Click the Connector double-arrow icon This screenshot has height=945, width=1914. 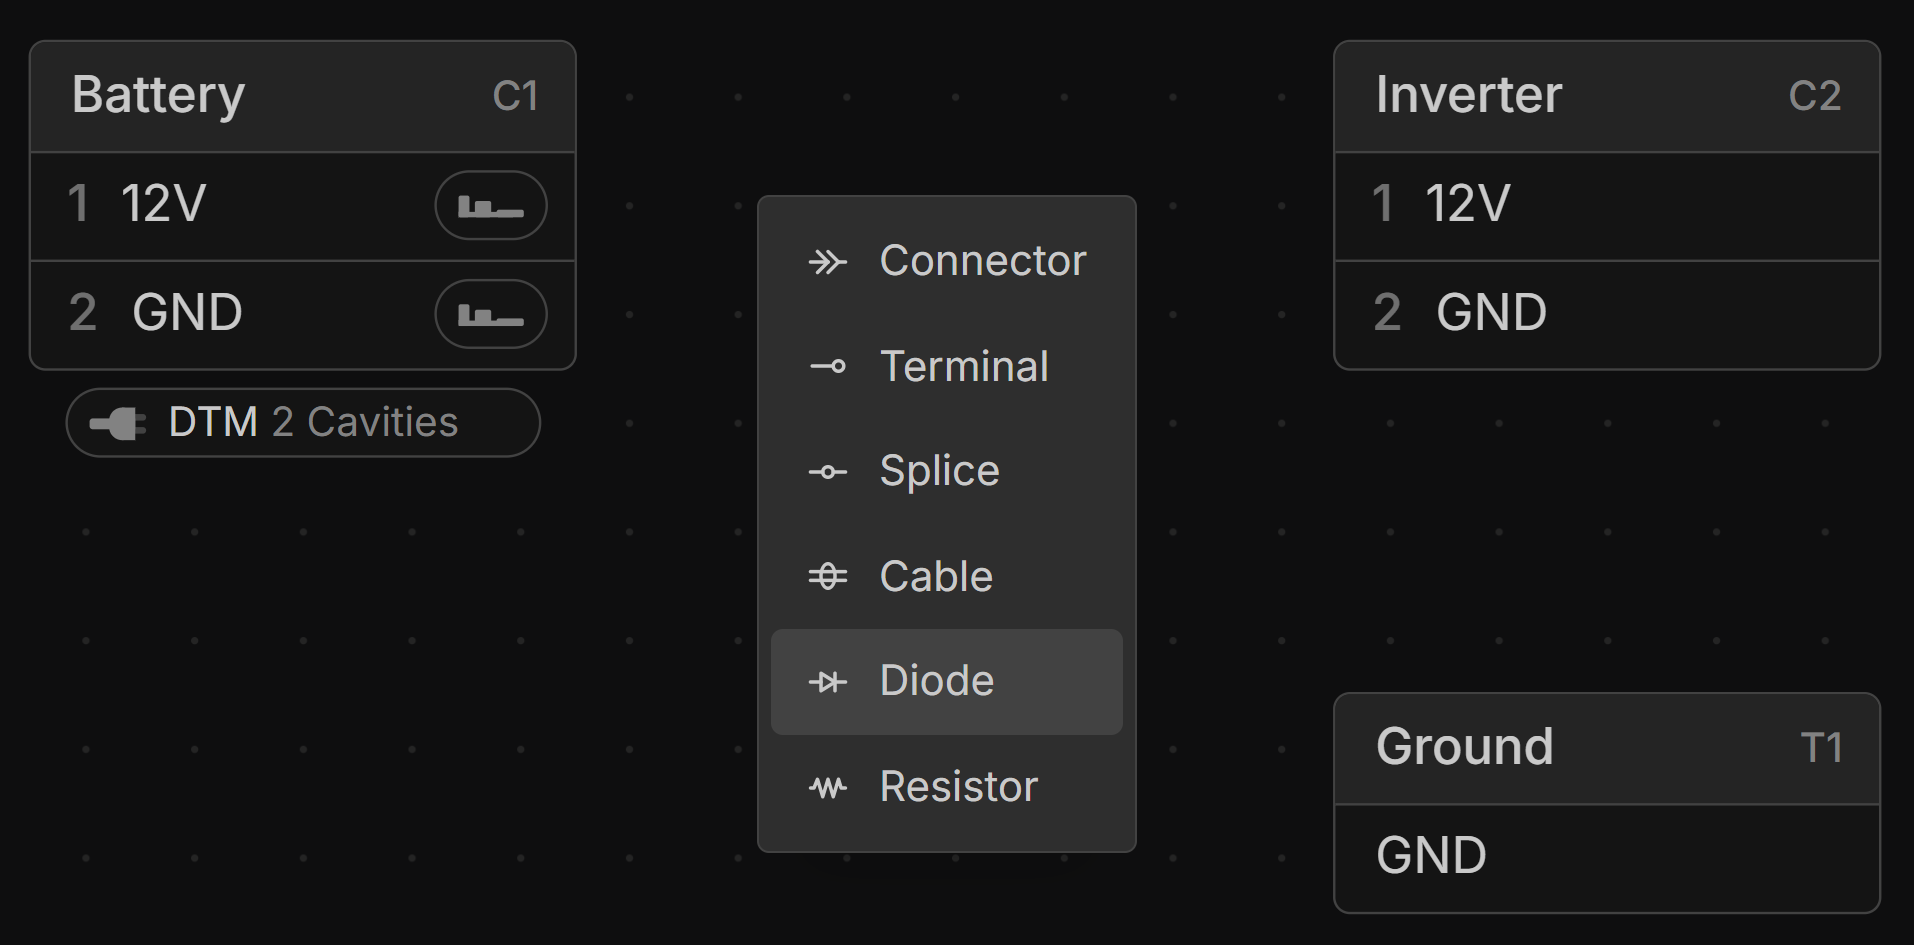(x=827, y=262)
